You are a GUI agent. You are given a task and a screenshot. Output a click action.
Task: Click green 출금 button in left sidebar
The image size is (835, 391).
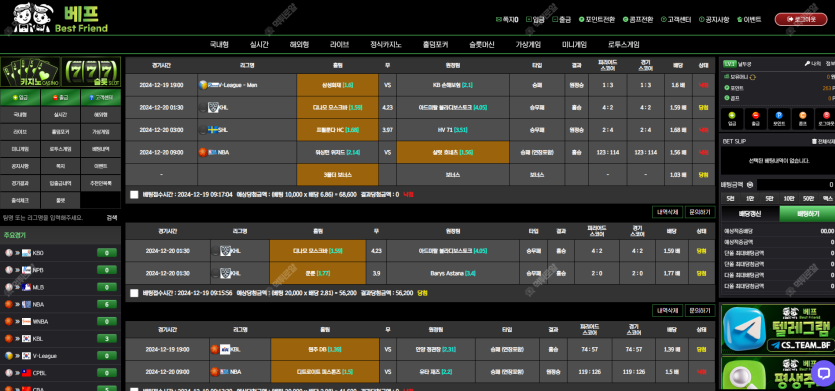point(61,97)
